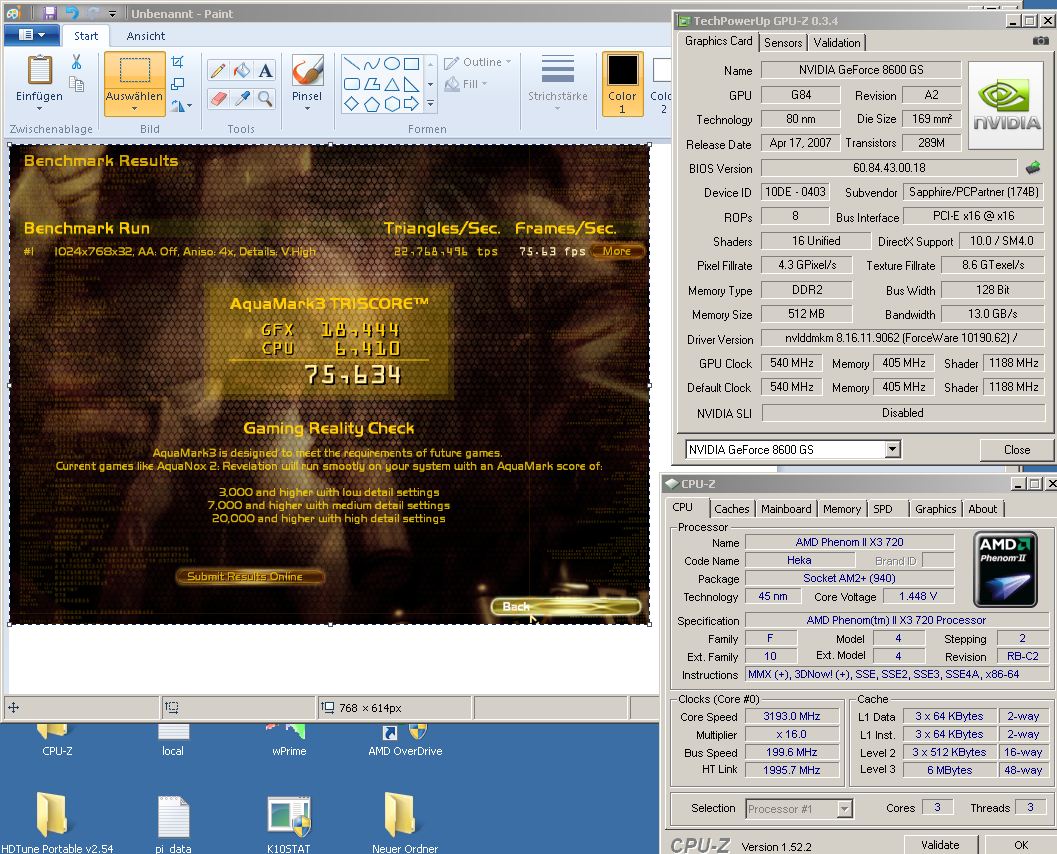
Task: Click the GPU-Z screenshot camera icon
Action: tap(1040, 41)
